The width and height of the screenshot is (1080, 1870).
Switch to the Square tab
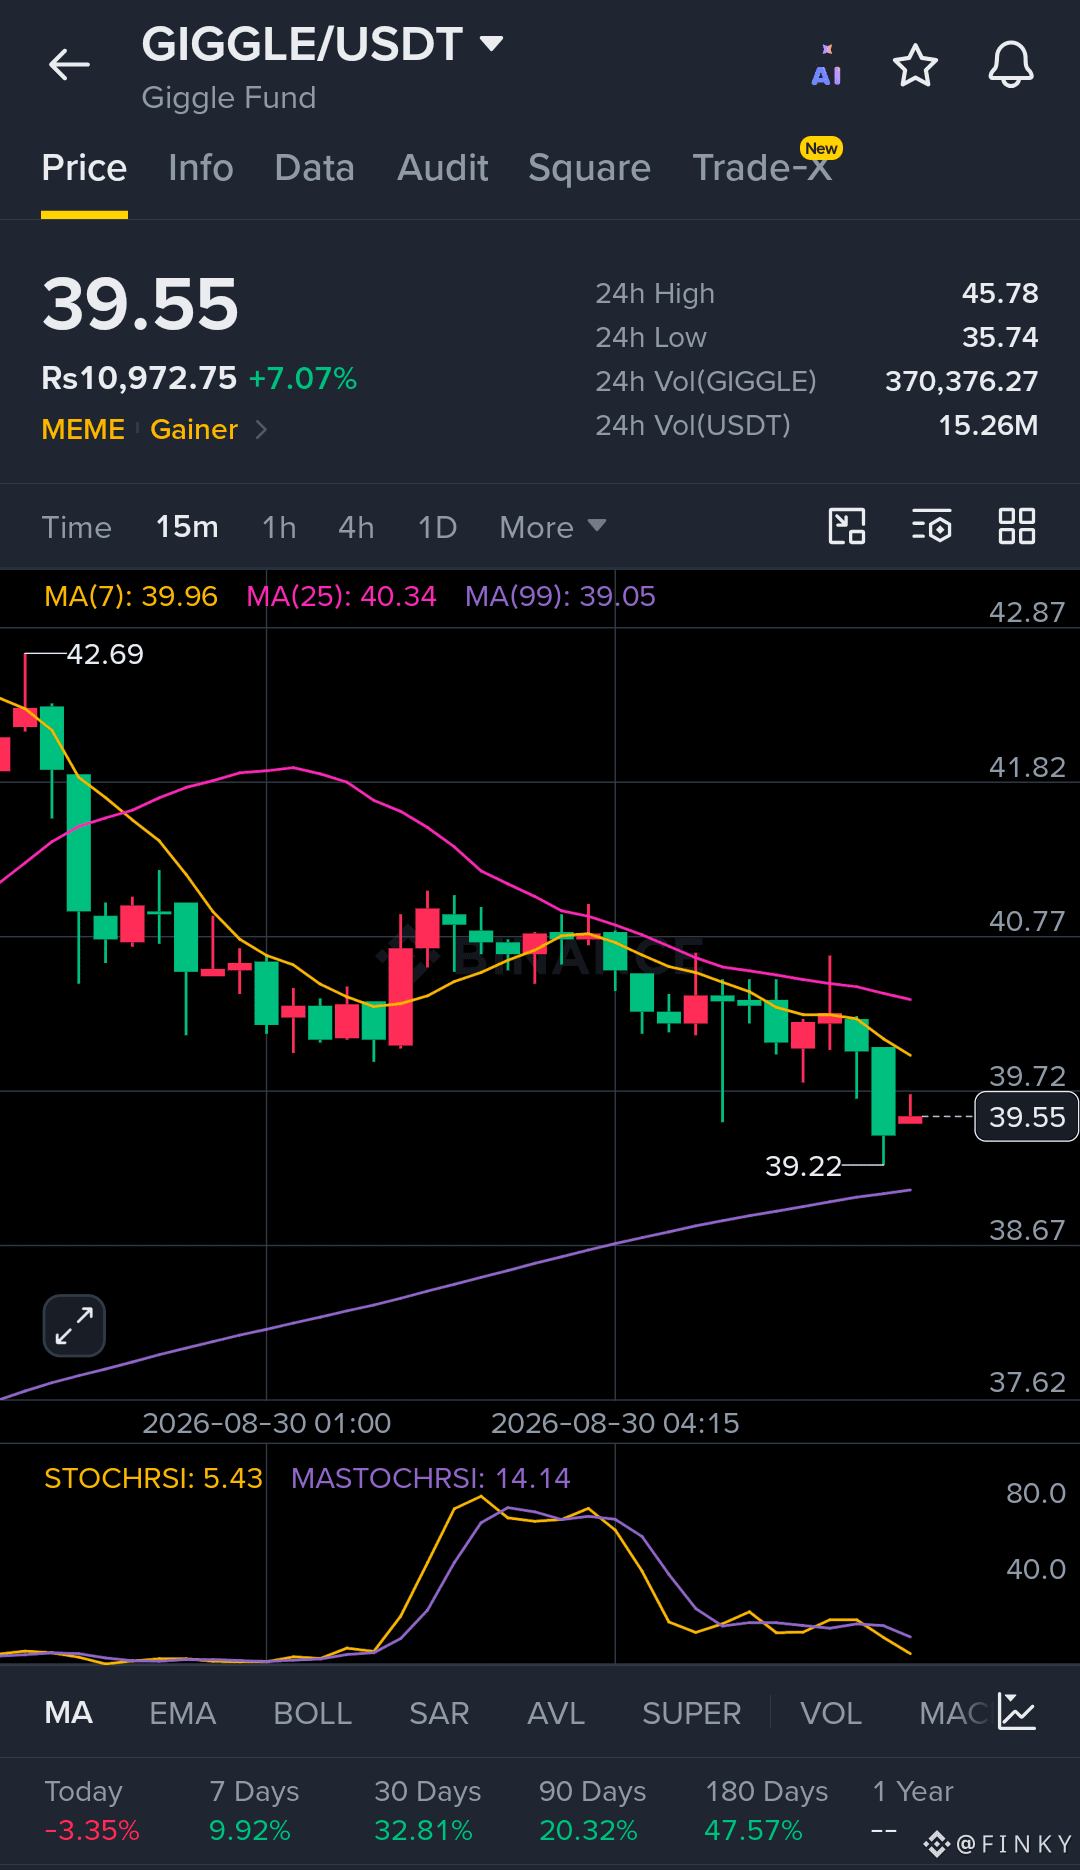[590, 168]
